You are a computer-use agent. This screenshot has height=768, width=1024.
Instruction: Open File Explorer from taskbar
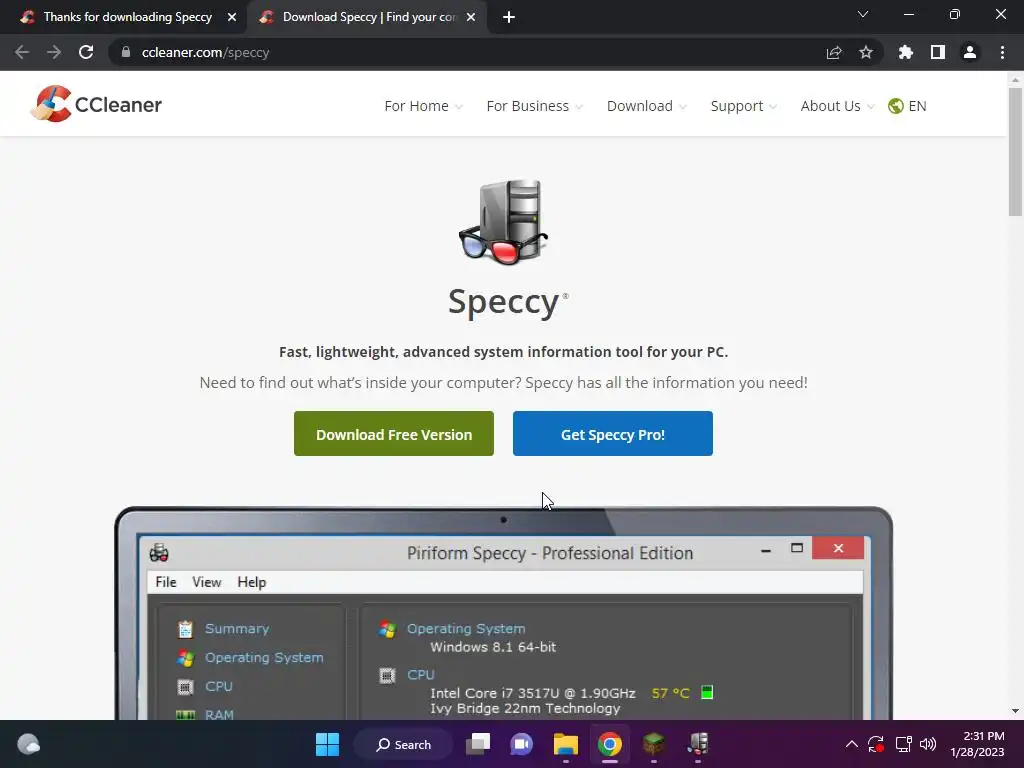click(566, 744)
